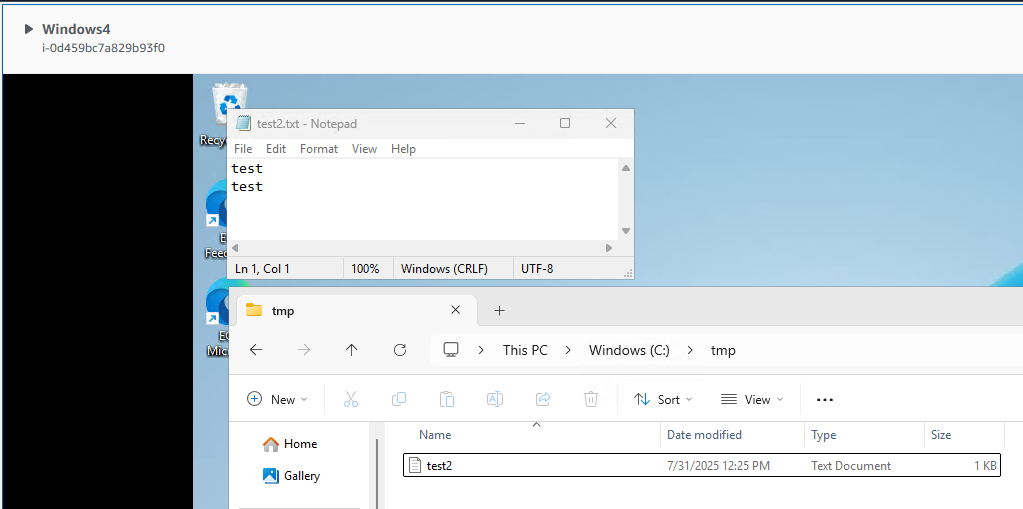Viewport: 1023px width, 509px height.
Task: Open the View dropdown
Action: click(752, 399)
